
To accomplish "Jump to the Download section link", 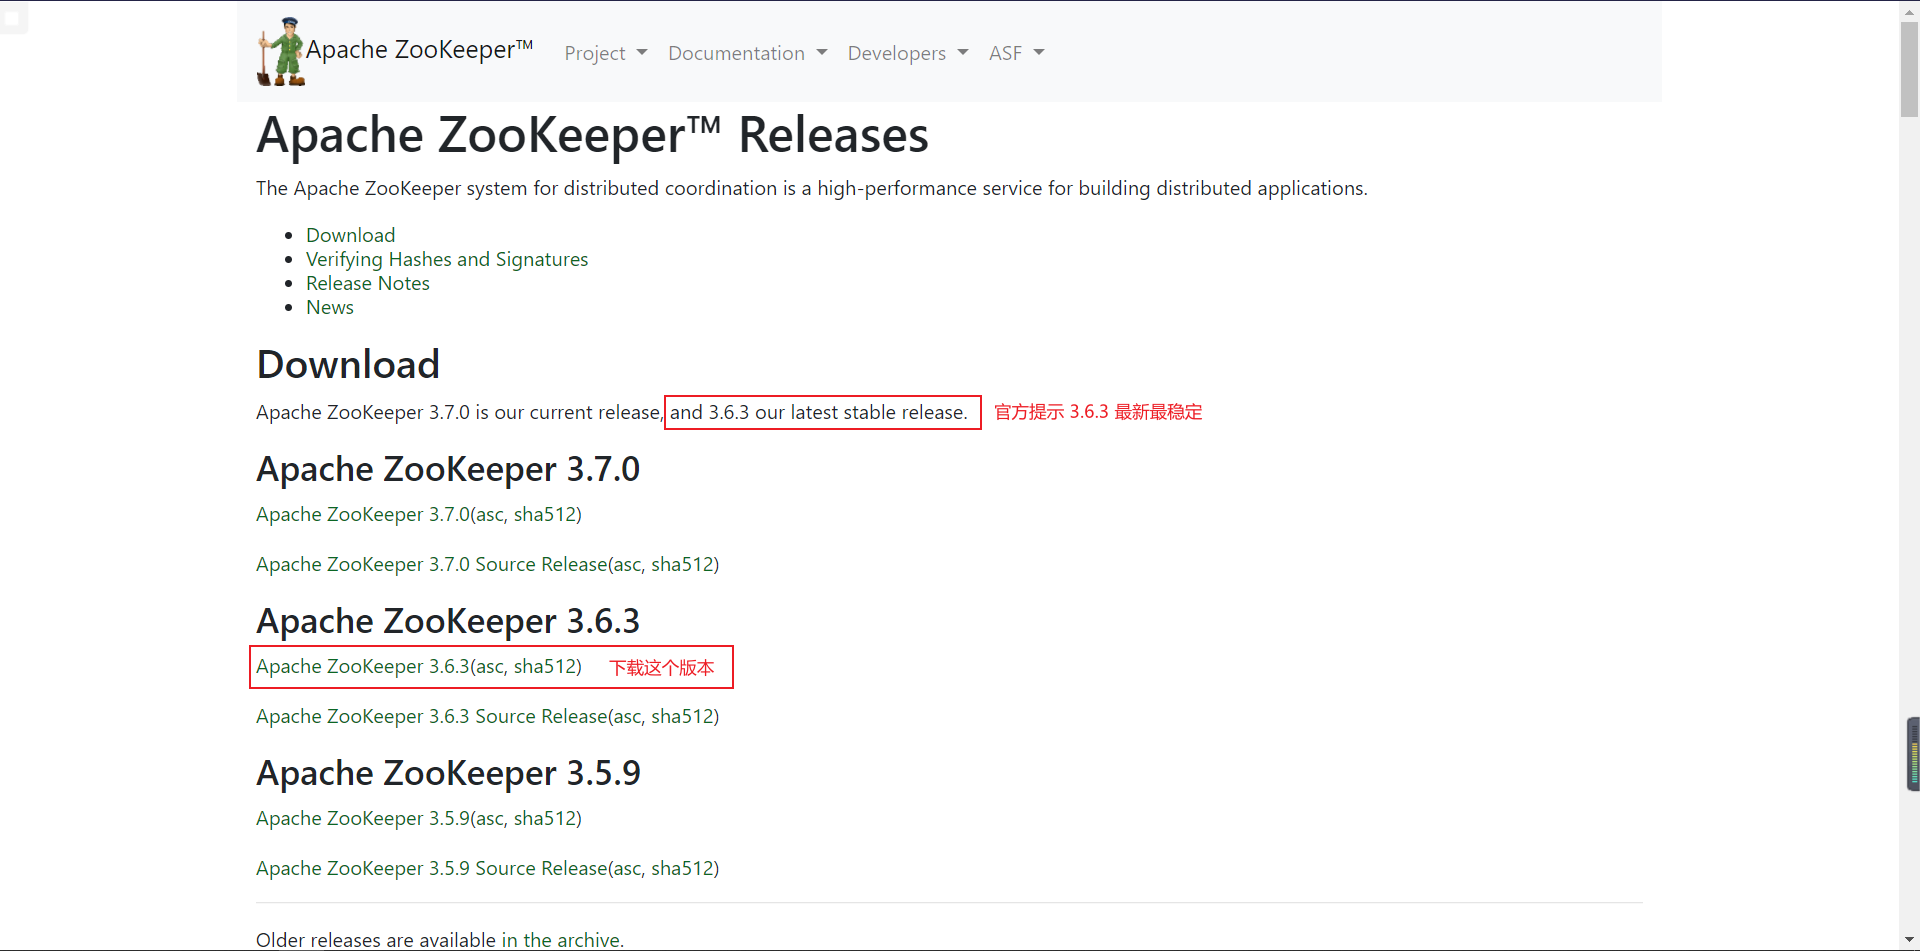I will 350,235.
